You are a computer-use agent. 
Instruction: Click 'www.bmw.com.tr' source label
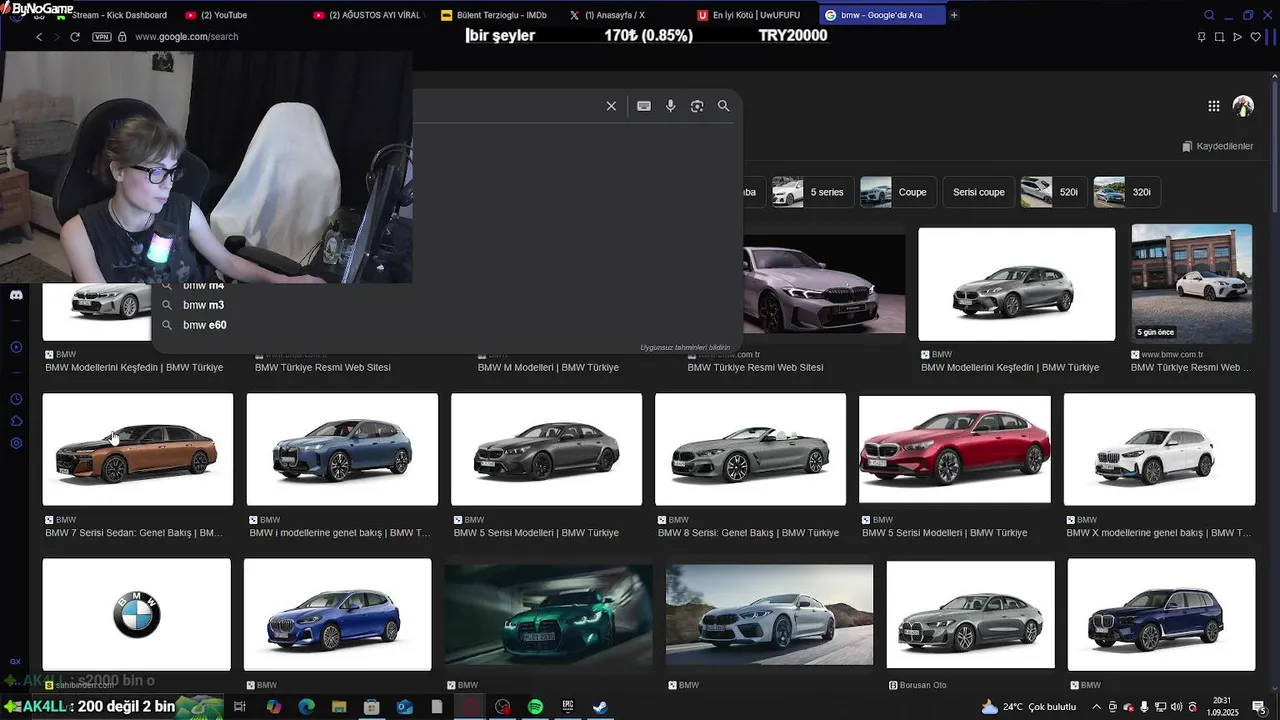click(x=1172, y=354)
